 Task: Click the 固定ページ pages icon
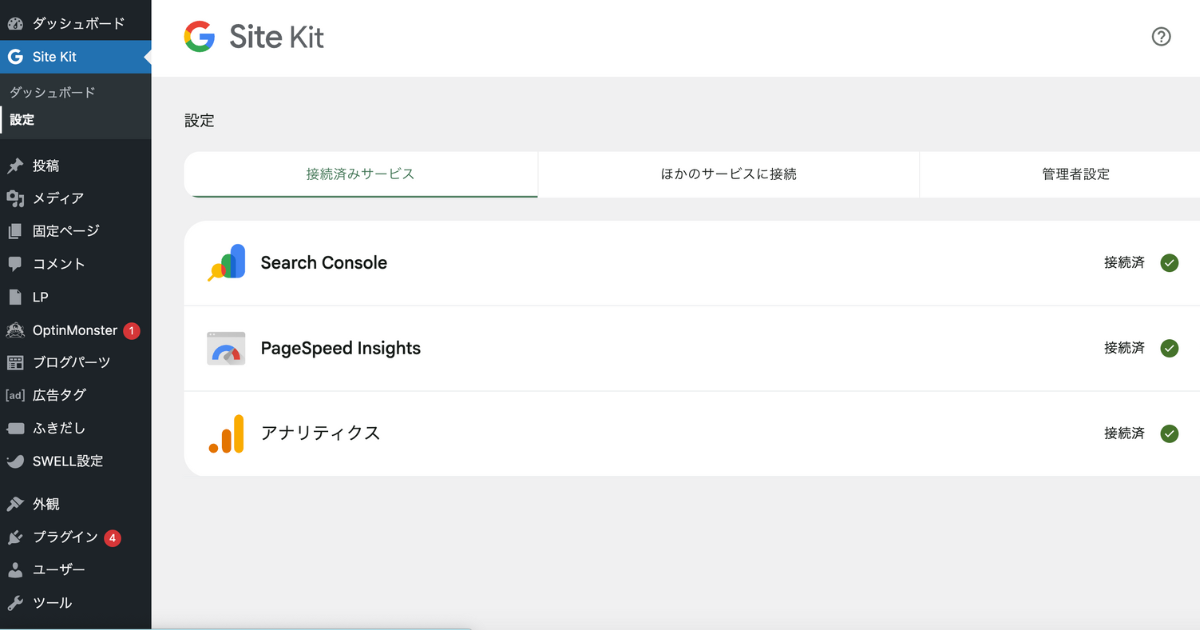15,231
